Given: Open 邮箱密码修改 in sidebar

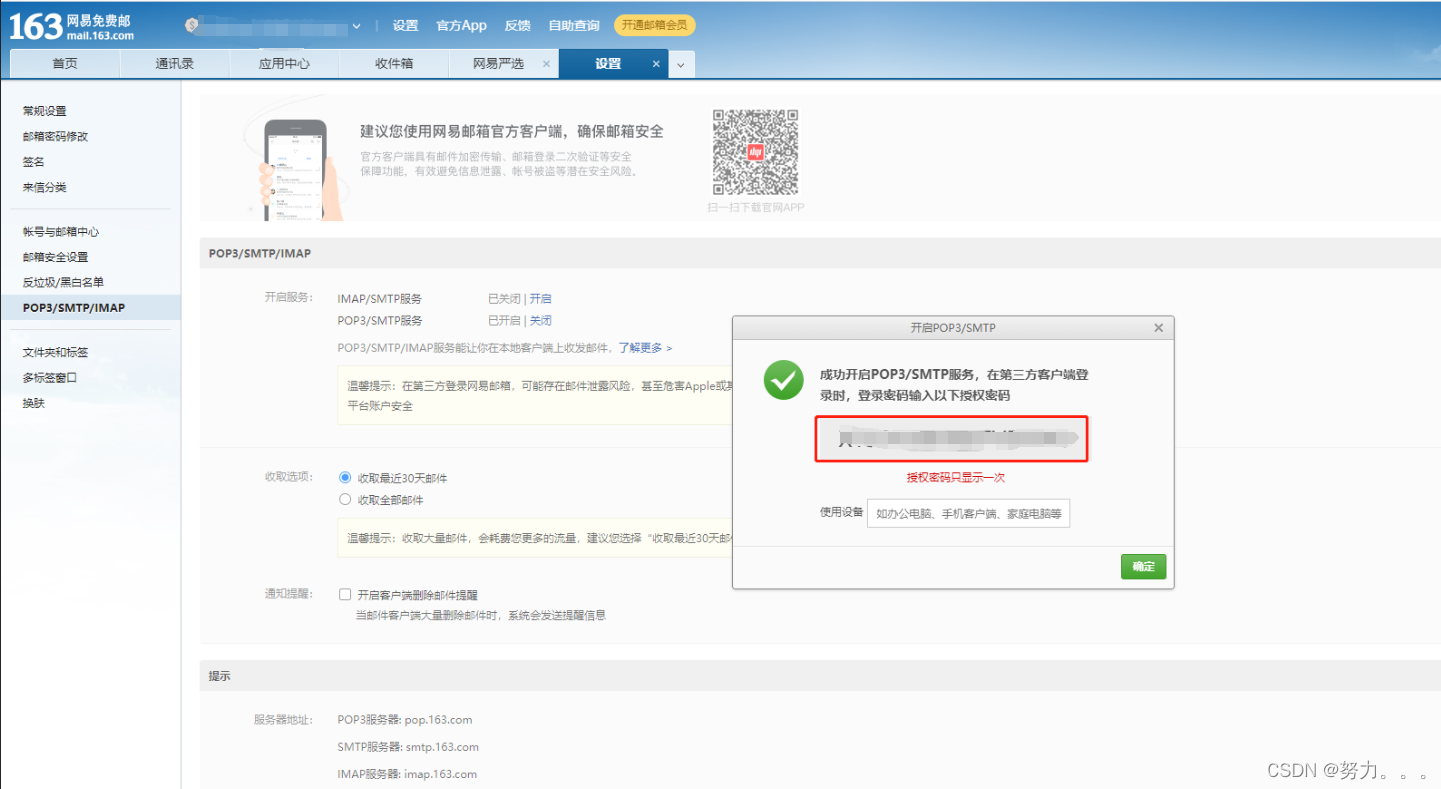Looking at the screenshot, I should point(56,136).
